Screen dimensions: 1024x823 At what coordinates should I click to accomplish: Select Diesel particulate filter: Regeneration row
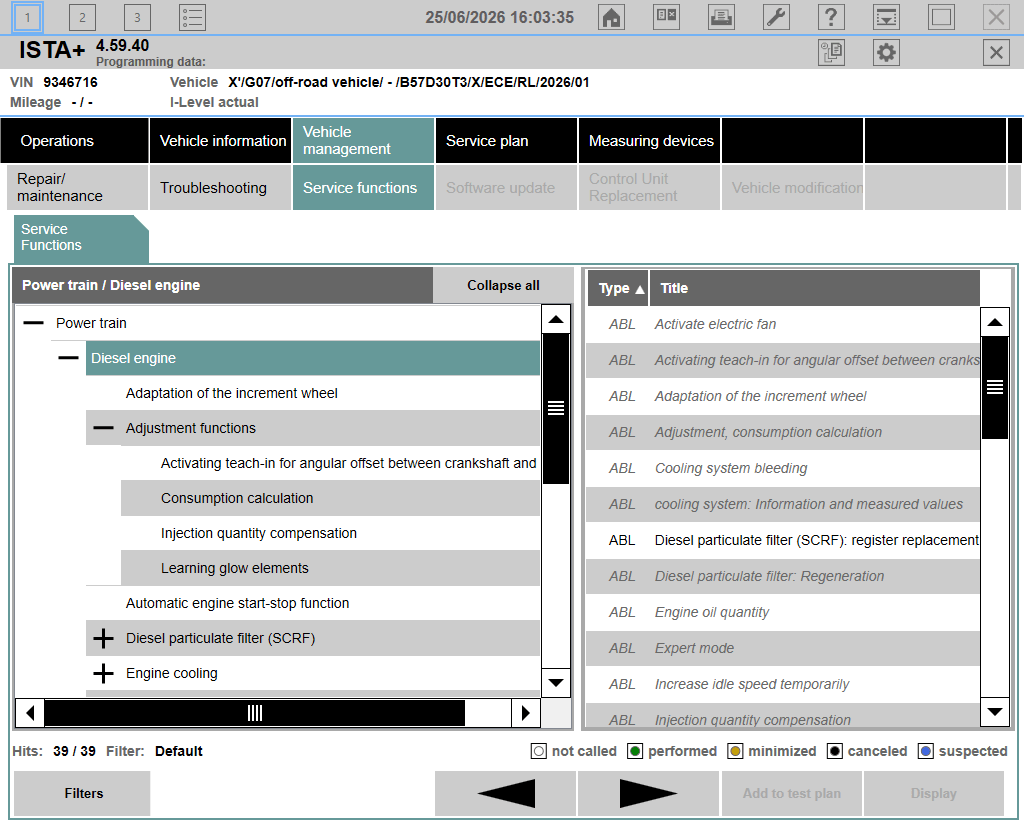[x=782, y=576]
